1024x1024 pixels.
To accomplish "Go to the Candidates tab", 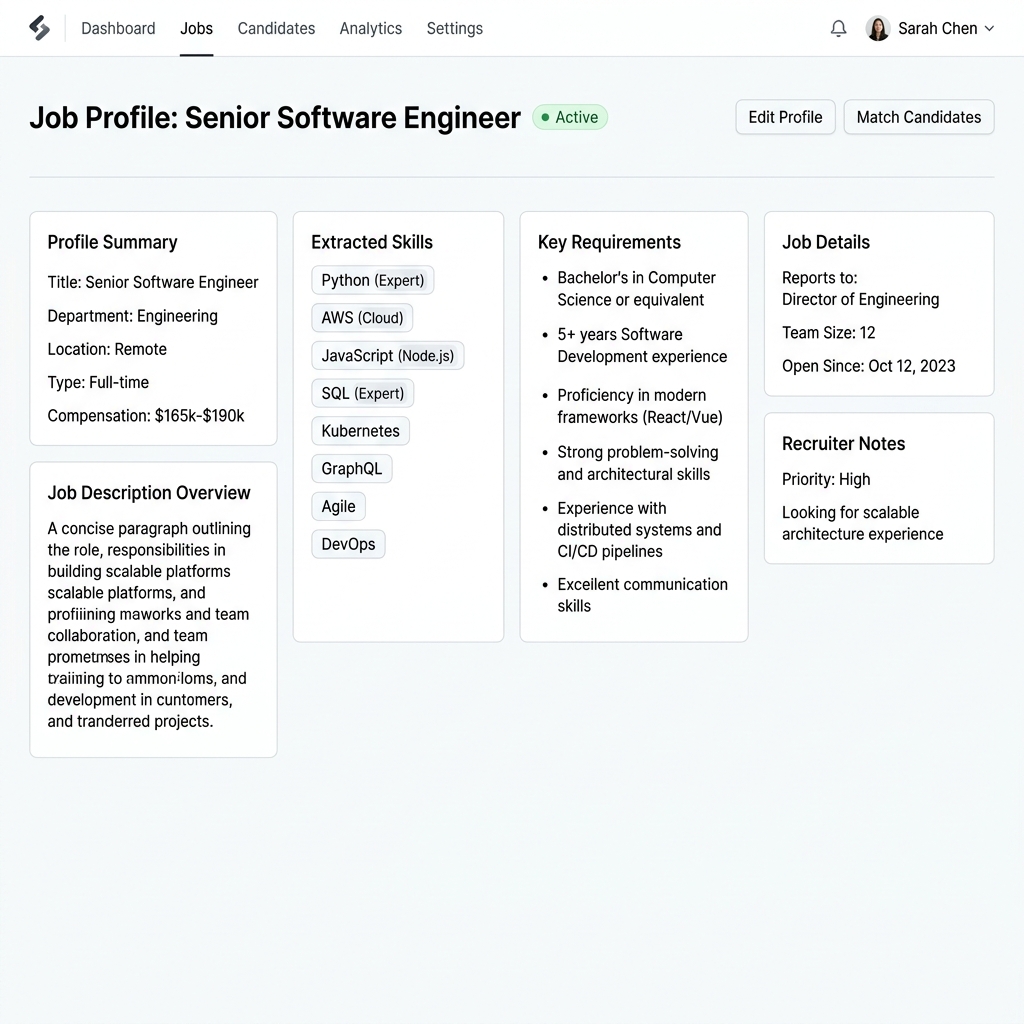I will (x=276, y=28).
